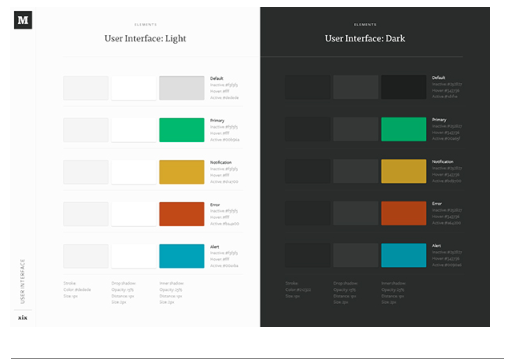
Task: Click the 'Notification' label in Light UI
Action: 221,162
